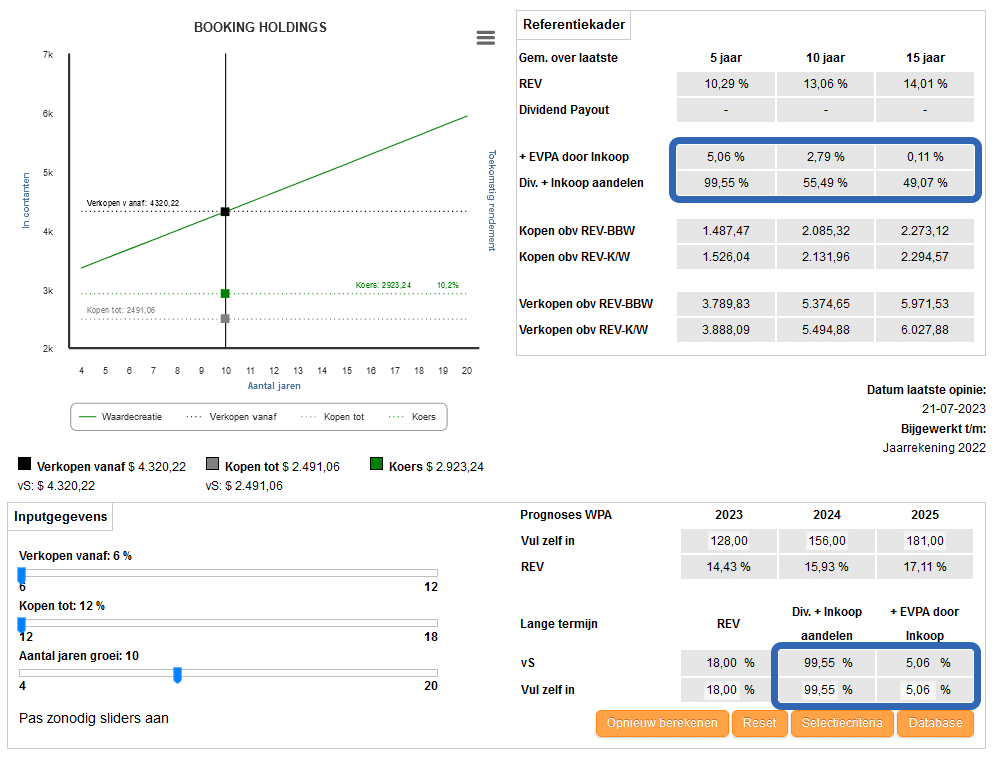Select the vS REV value 18,00
Viewport: 996px width, 758px height.
click(x=722, y=663)
